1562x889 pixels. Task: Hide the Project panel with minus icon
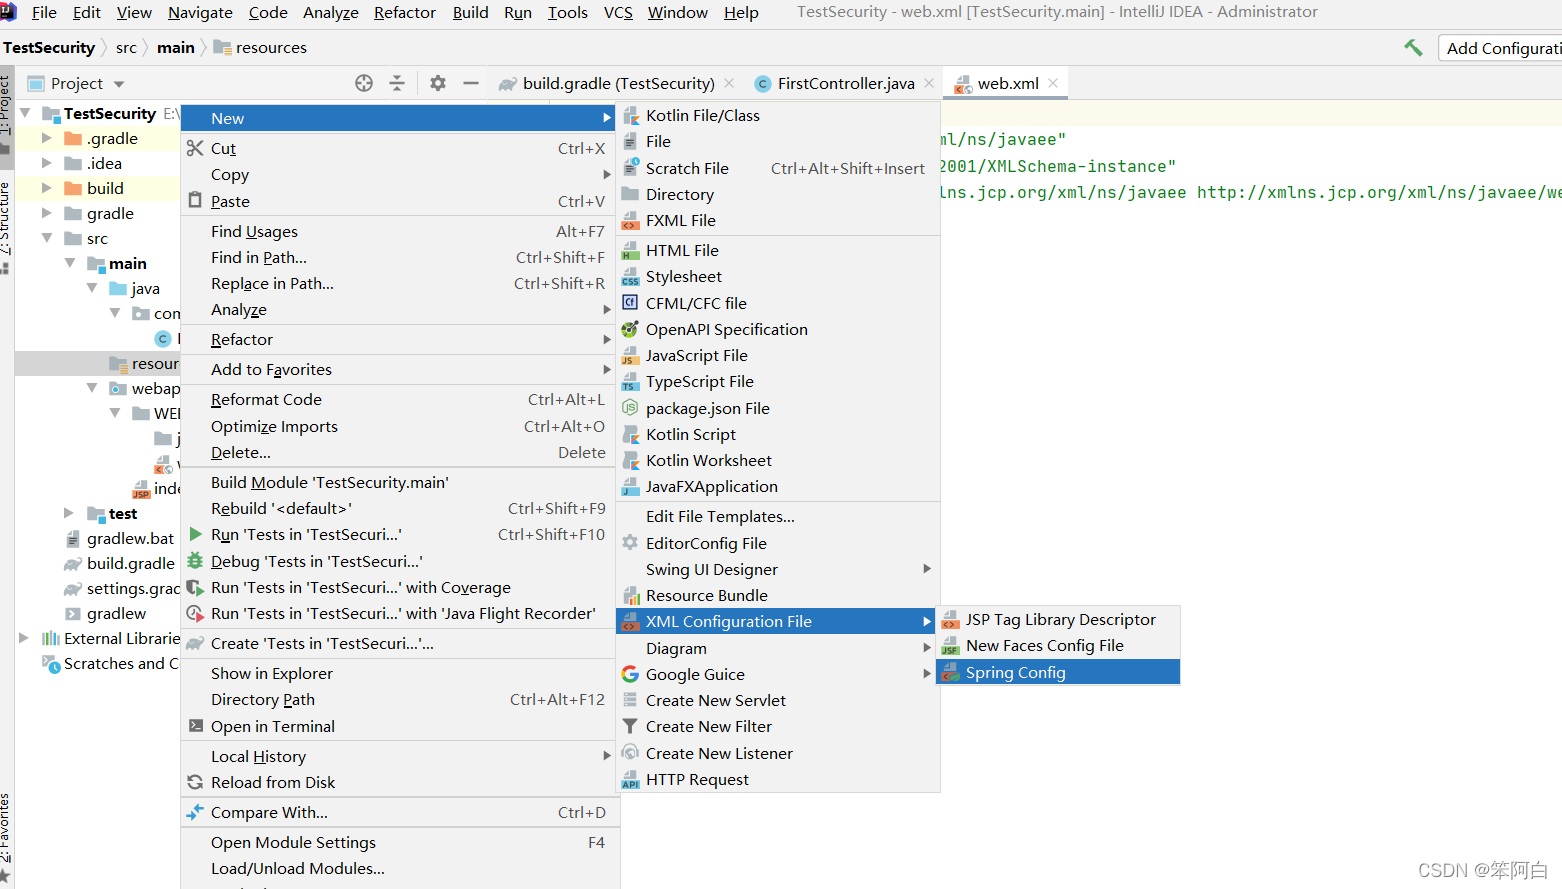click(471, 83)
